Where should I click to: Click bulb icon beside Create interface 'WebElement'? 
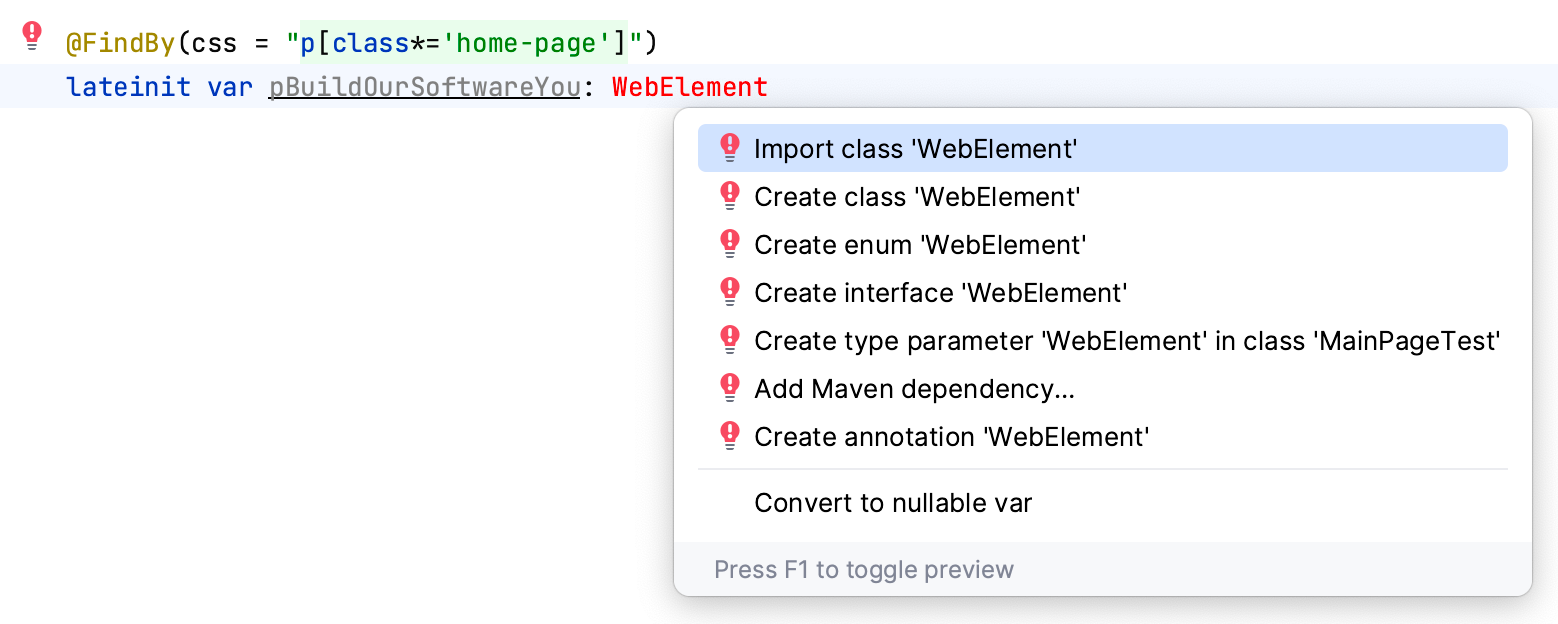(x=730, y=292)
